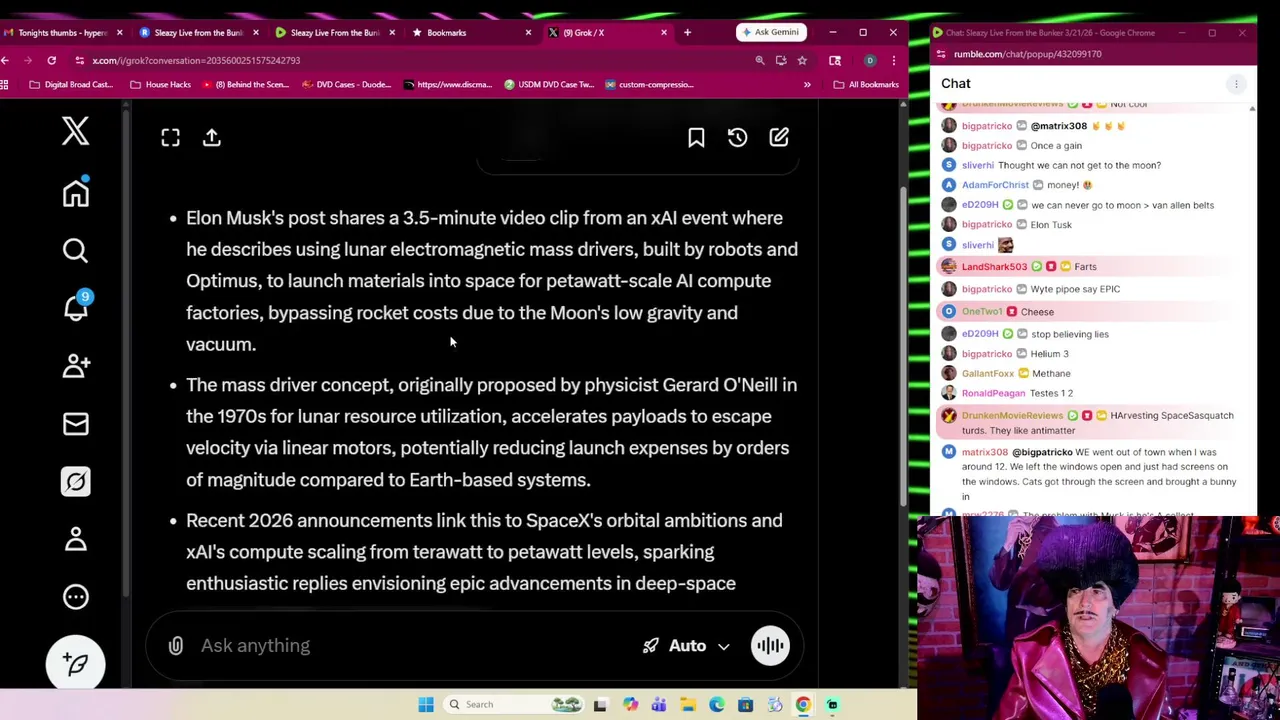Open chat popup options three-dot menu

1236,84
